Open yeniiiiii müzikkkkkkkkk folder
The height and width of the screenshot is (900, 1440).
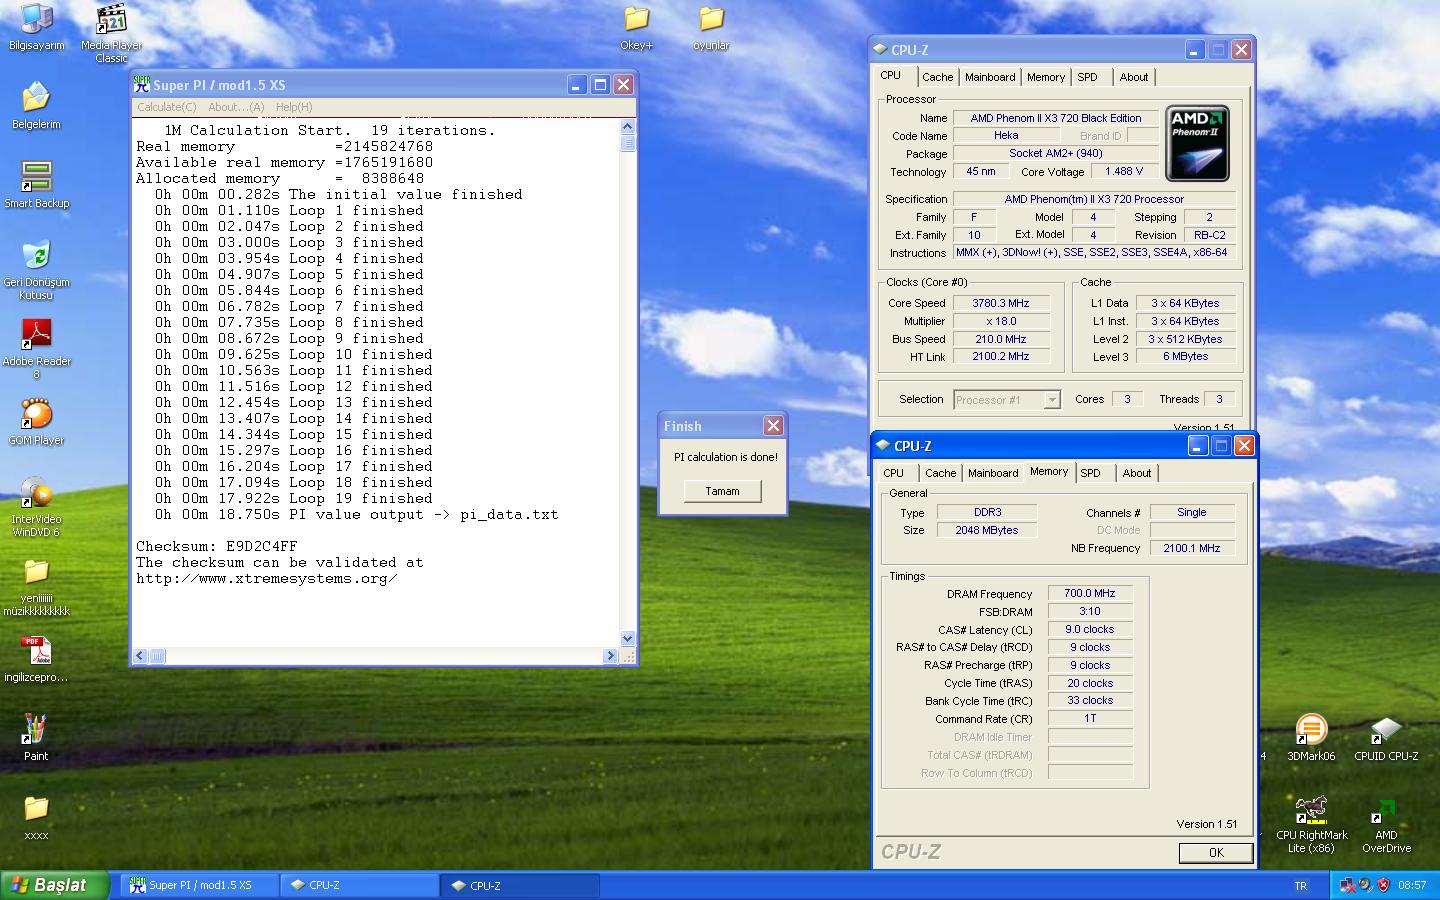36,586
